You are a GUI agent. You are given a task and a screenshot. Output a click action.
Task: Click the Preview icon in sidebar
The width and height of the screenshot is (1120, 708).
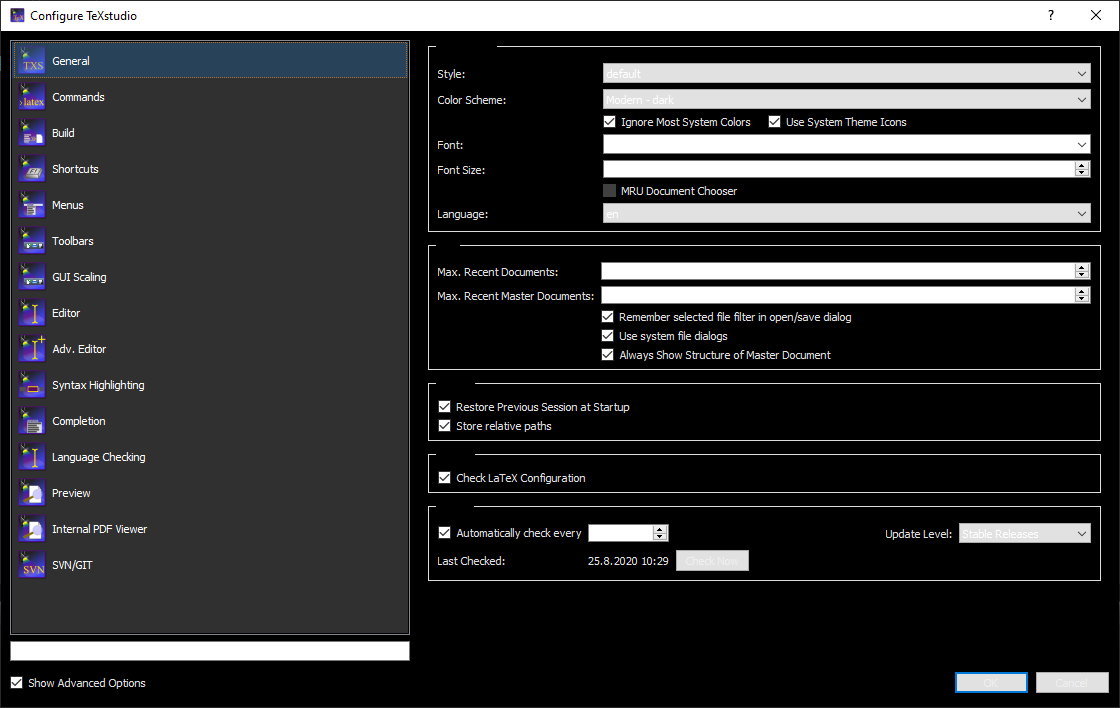pyautogui.click(x=32, y=493)
